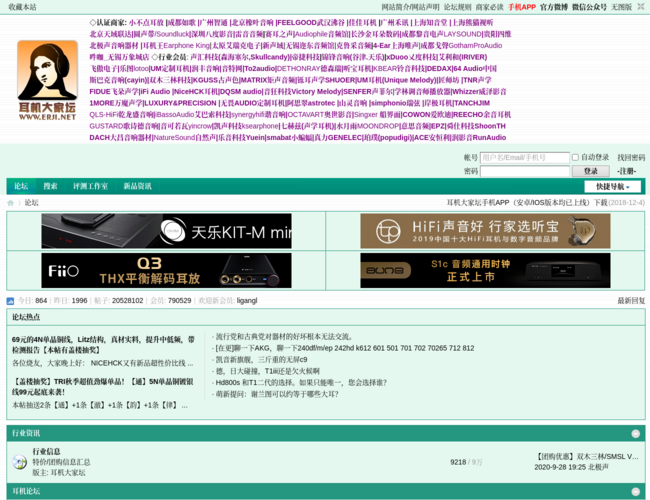Open the 69元的4N单晶铜线 hot thread
This screenshot has height=500, width=650.
click(103, 345)
